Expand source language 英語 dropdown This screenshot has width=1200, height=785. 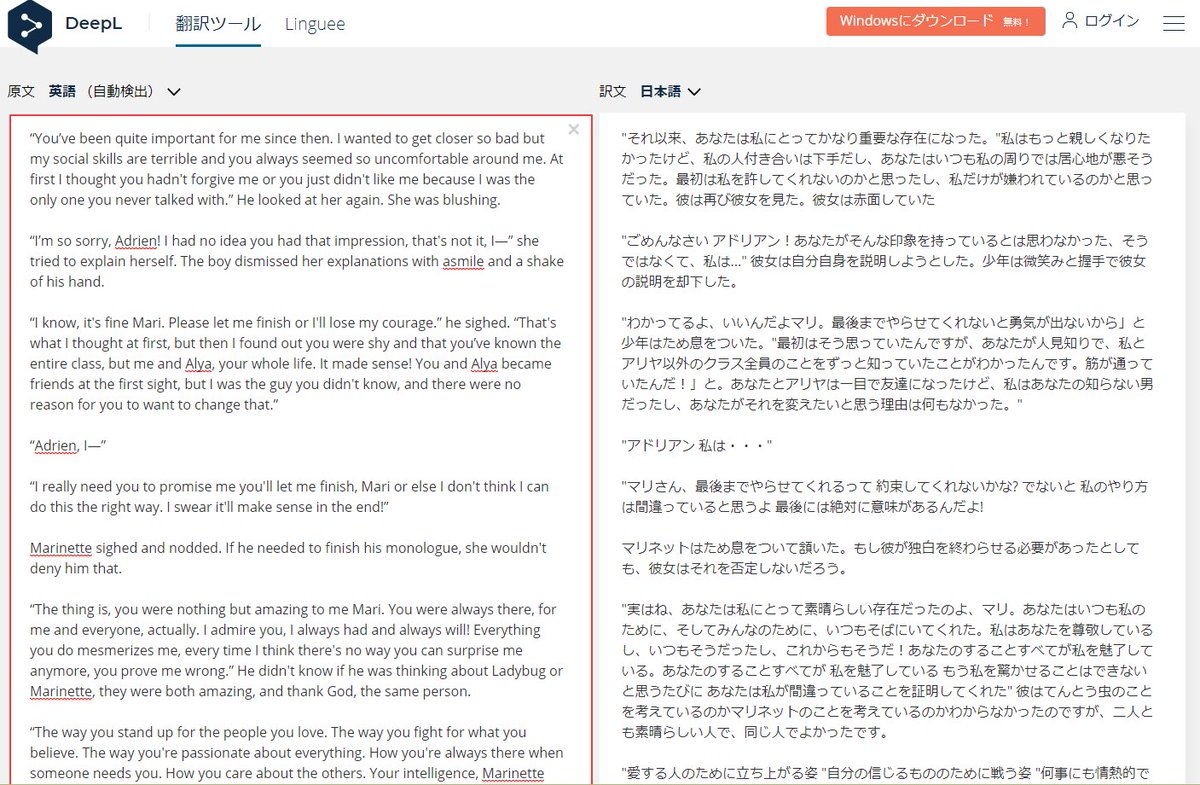click(x=115, y=91)
